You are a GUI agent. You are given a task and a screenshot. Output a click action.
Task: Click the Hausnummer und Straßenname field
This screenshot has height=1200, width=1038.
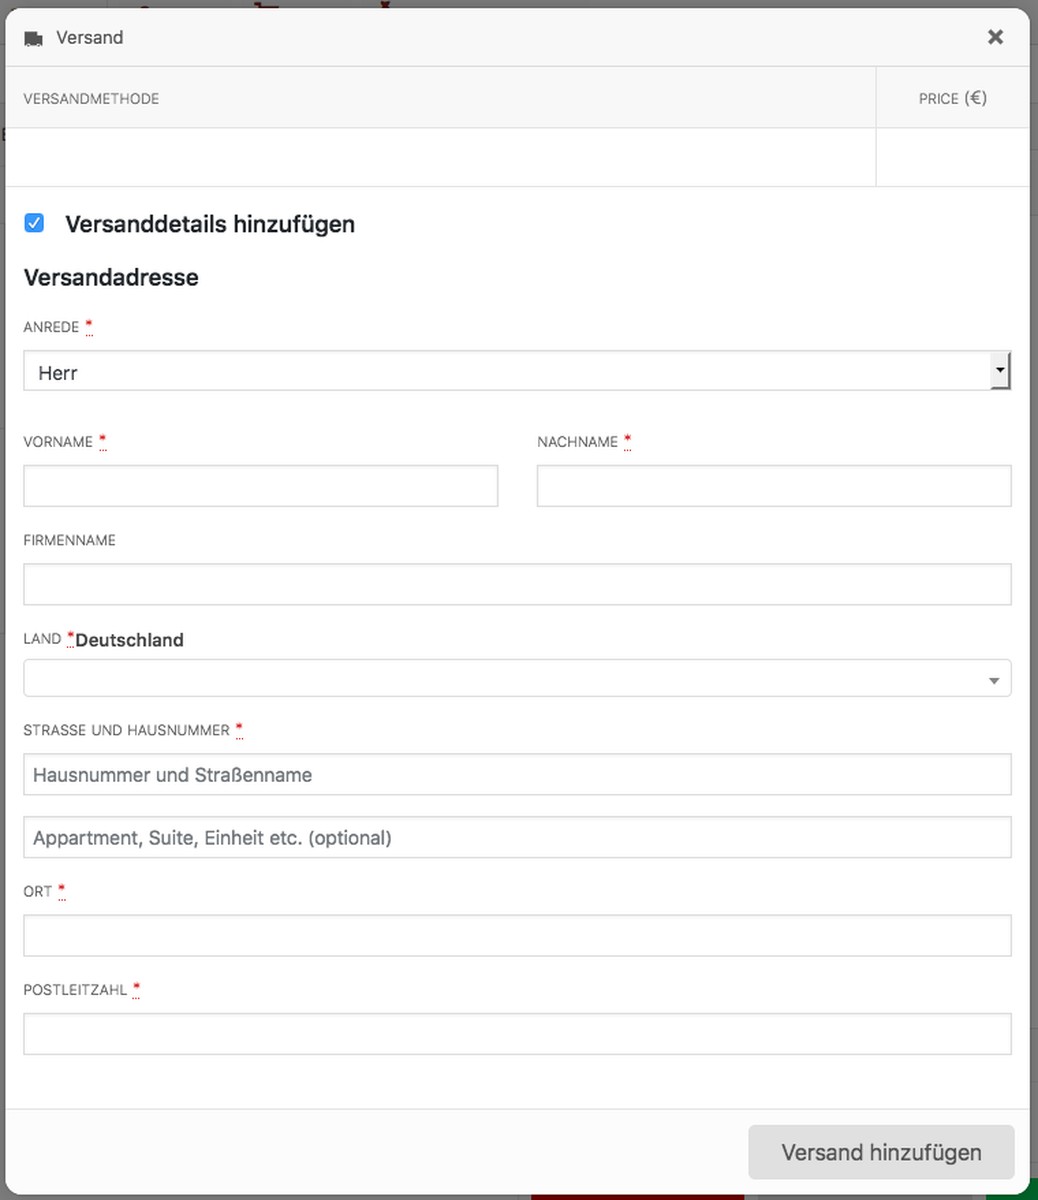pyautogui.click(x=517, y=775)
